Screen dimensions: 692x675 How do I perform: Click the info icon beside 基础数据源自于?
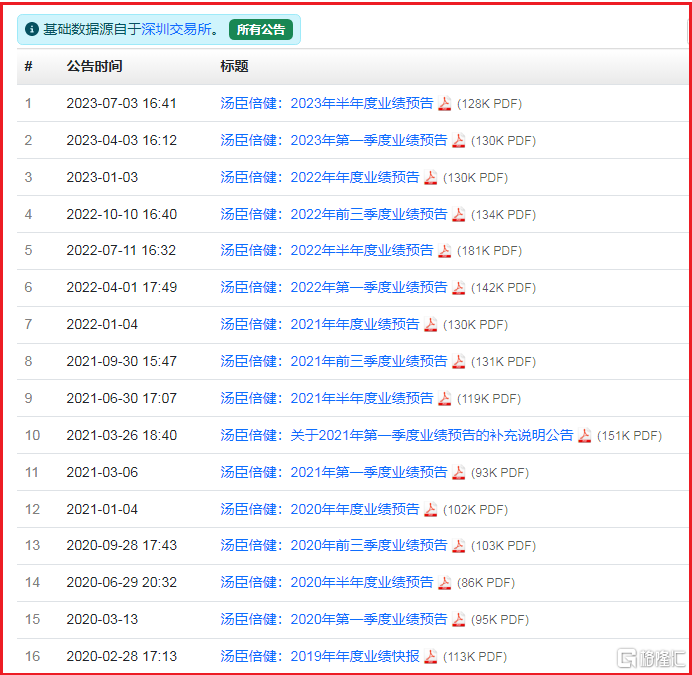32,30
